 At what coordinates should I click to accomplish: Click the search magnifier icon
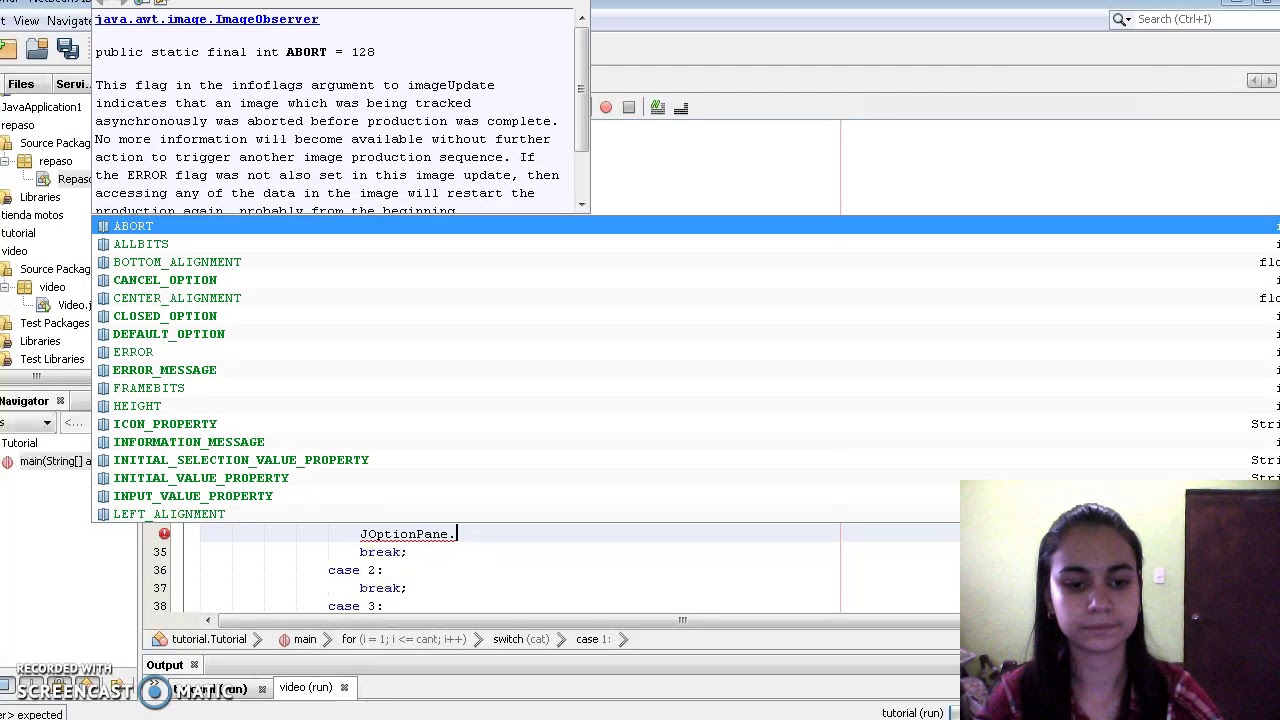tap(1121, 19)
